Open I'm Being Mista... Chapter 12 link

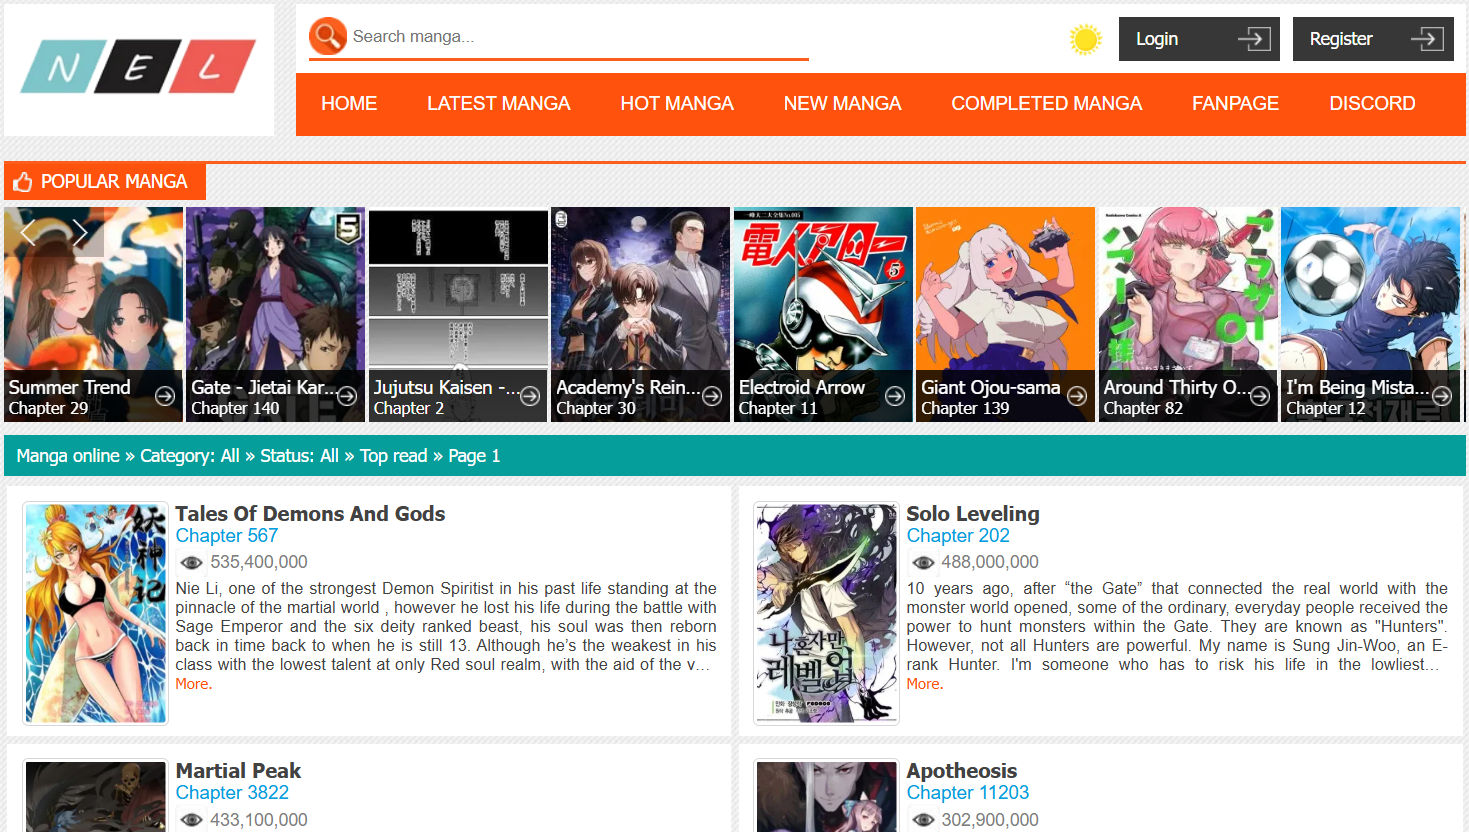pyautogui.click(x=1326, y=409)
